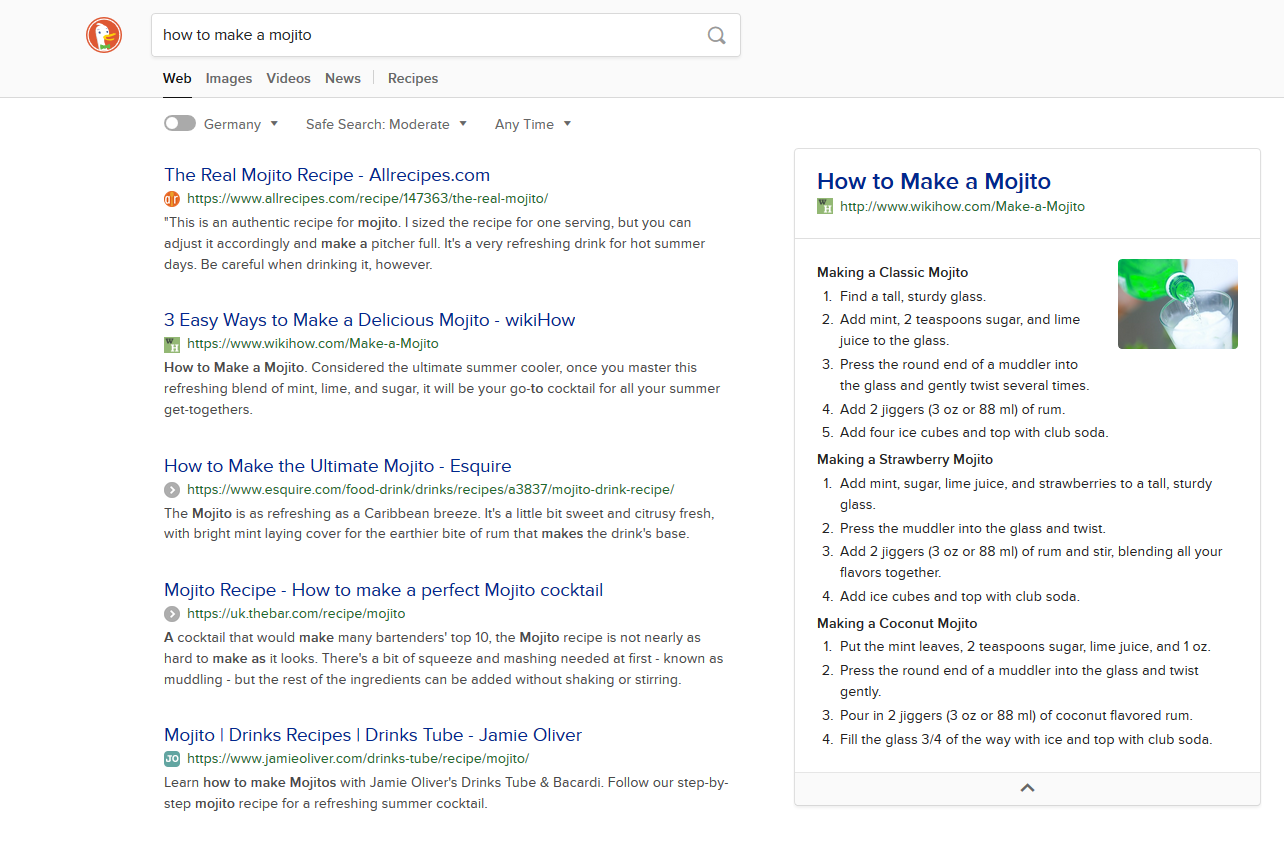Switch to the Videos tab

(289, 78)
